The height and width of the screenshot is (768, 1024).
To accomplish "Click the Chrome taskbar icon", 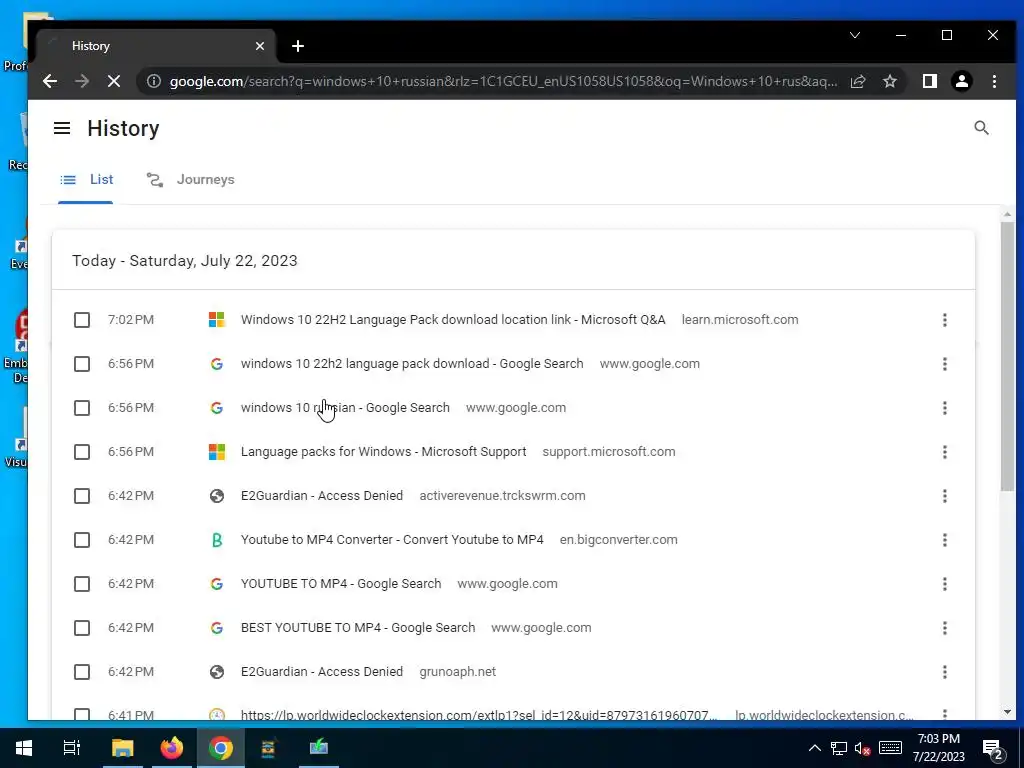I will (221, 748).
